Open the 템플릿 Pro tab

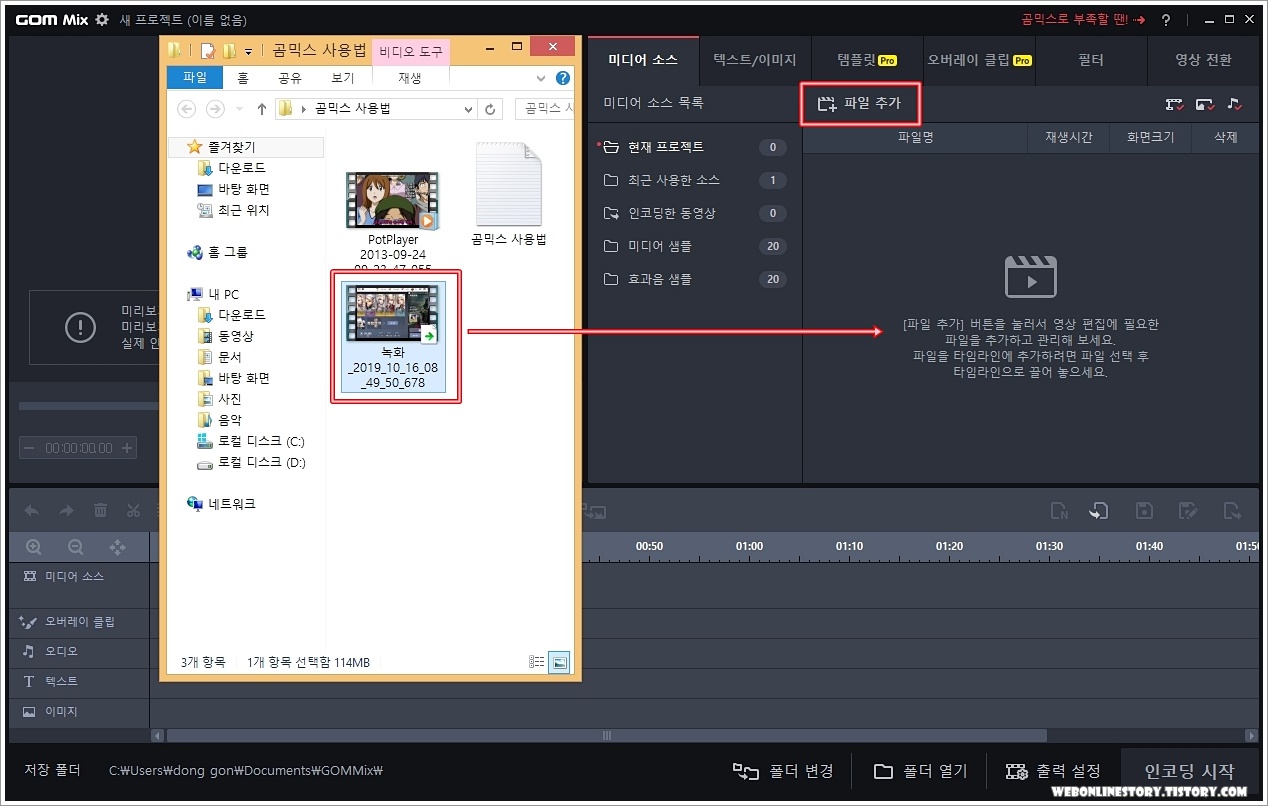(x=867, y=60)
